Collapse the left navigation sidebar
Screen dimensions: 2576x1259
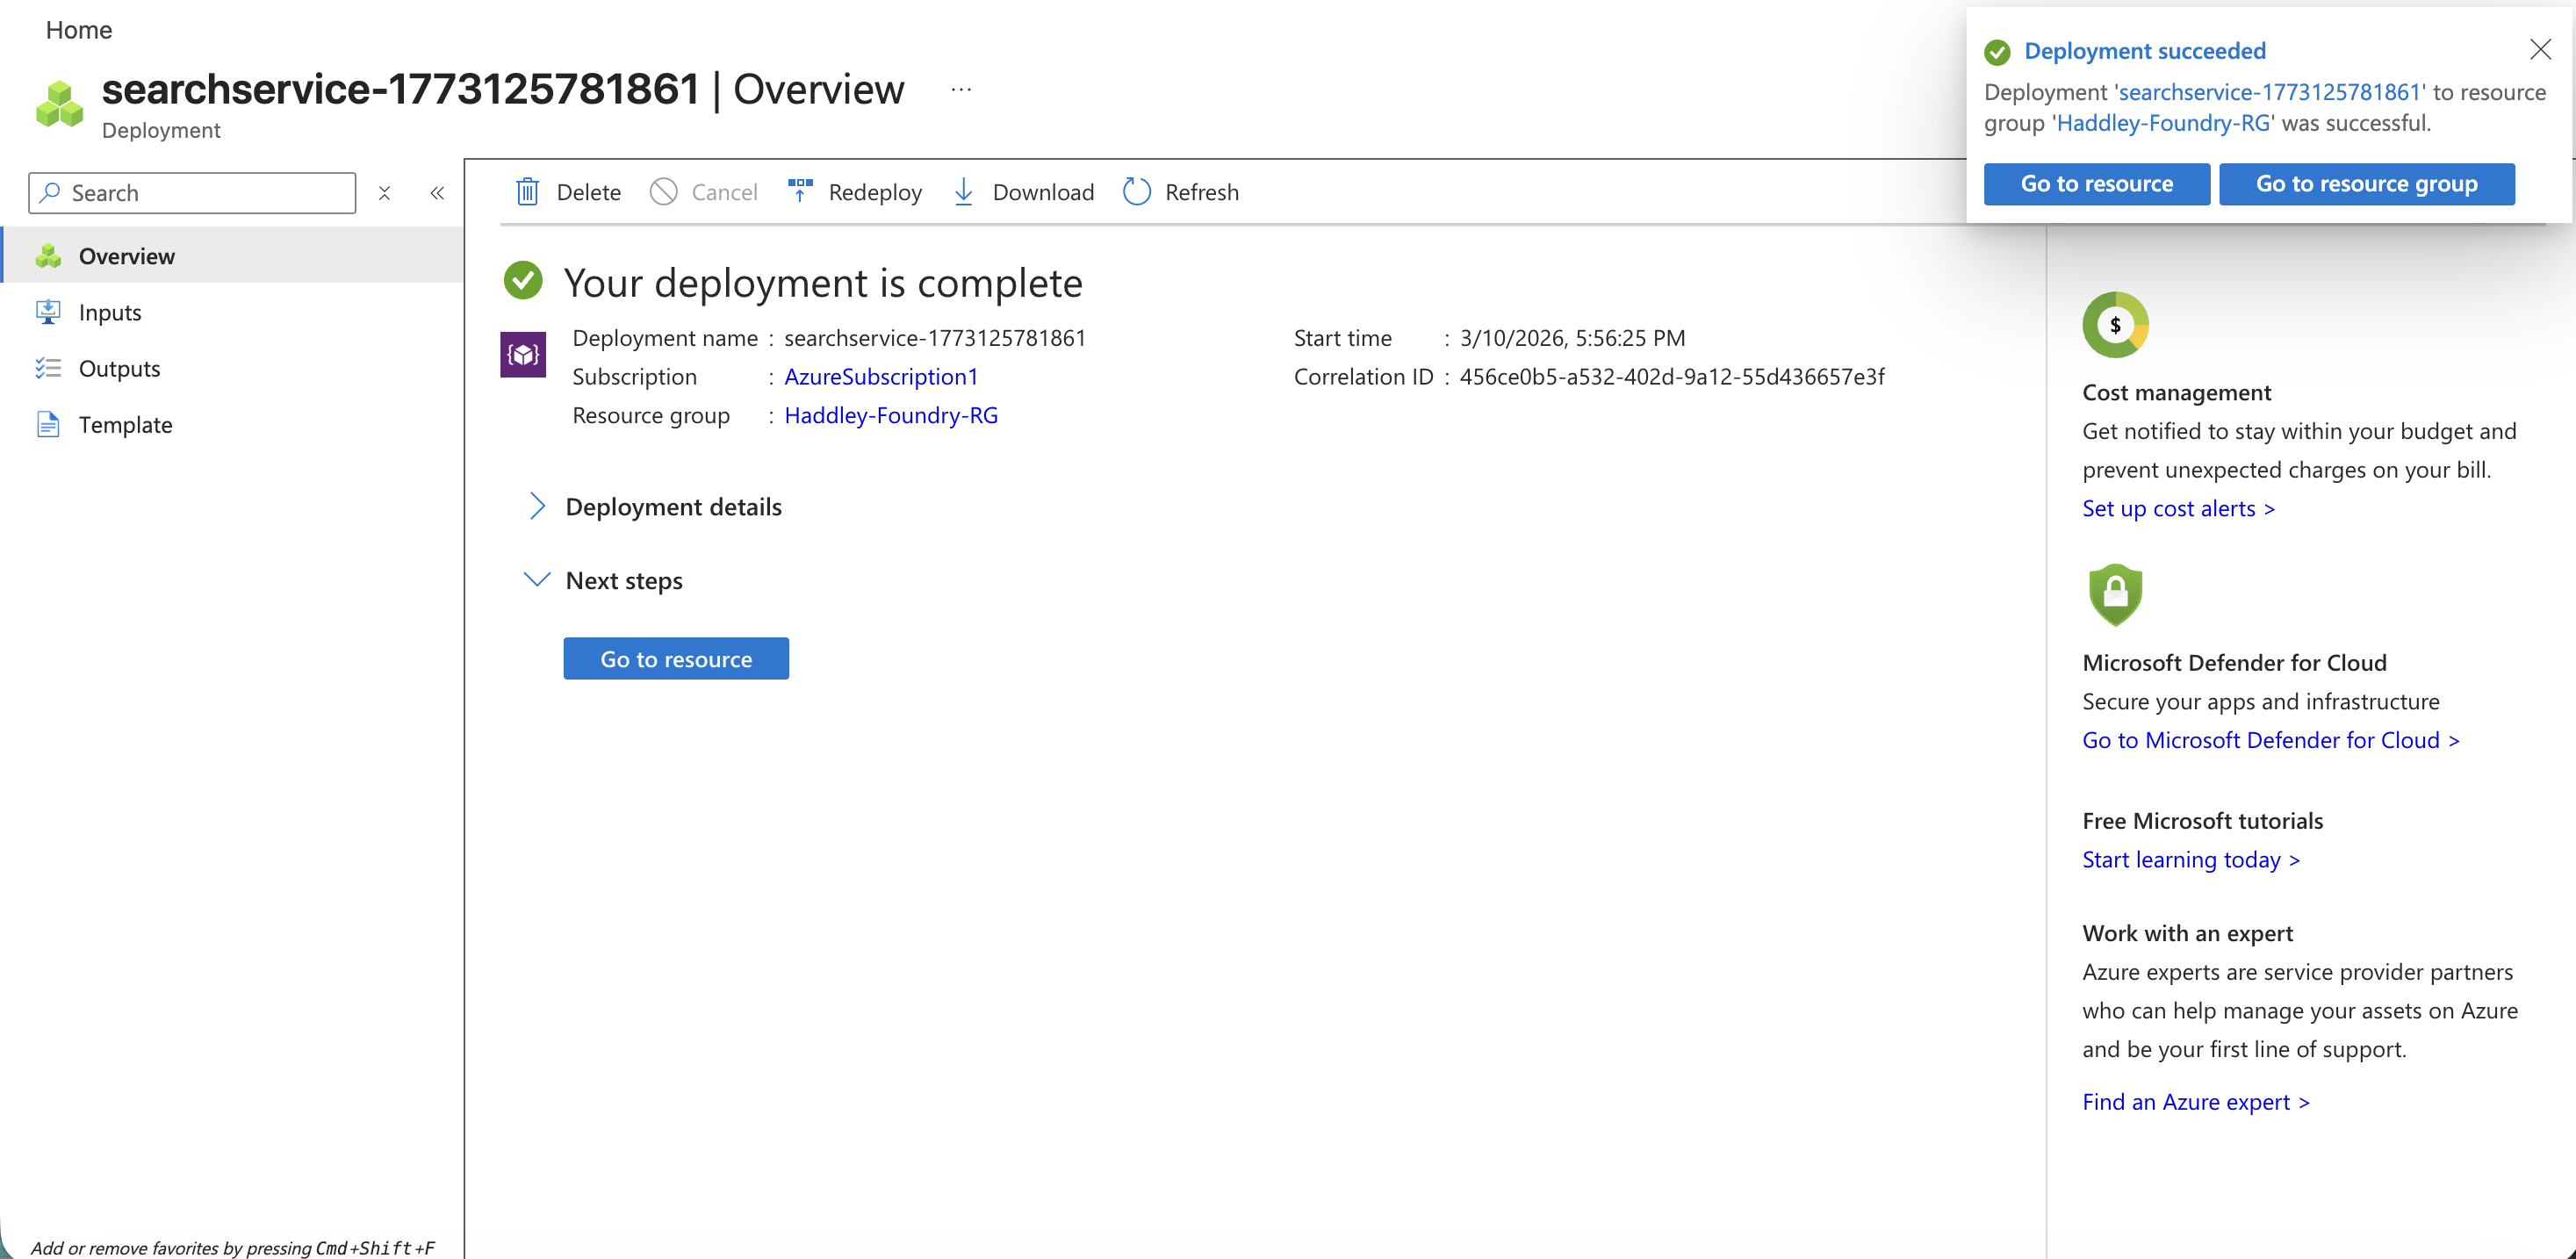click(x=437, y=193)
